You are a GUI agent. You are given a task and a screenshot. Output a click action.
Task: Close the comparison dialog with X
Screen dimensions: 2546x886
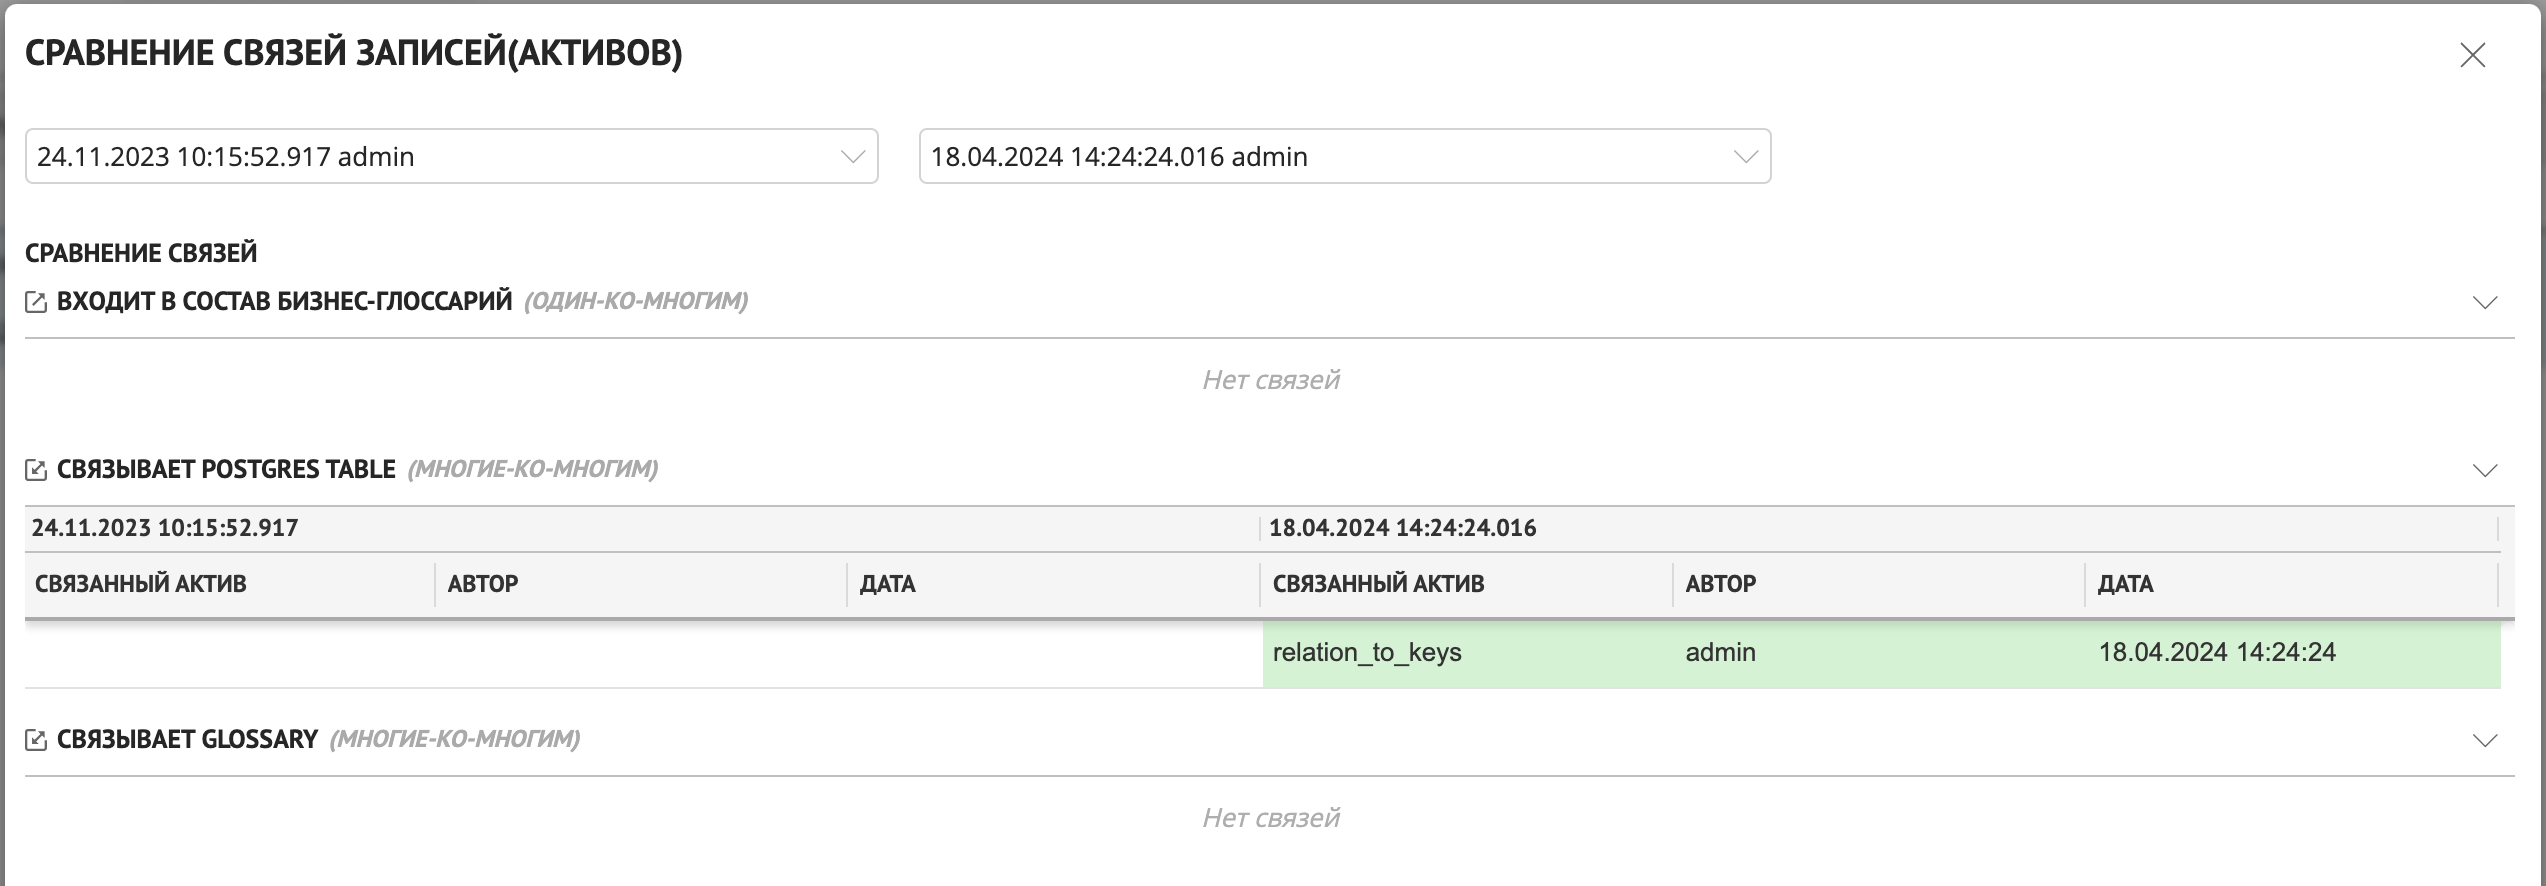(x=2472, y=56)
